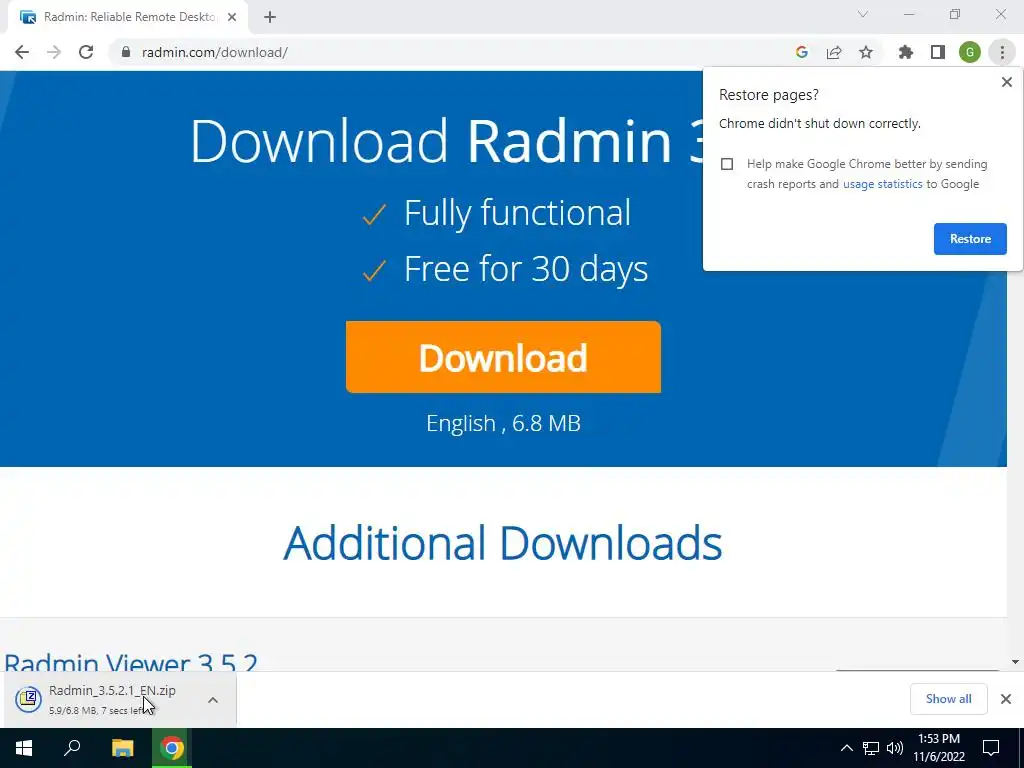Click the Radmin Viewer 3.5.2 heading
This screenshot has width=1024, height=768.
click(131, 662)
